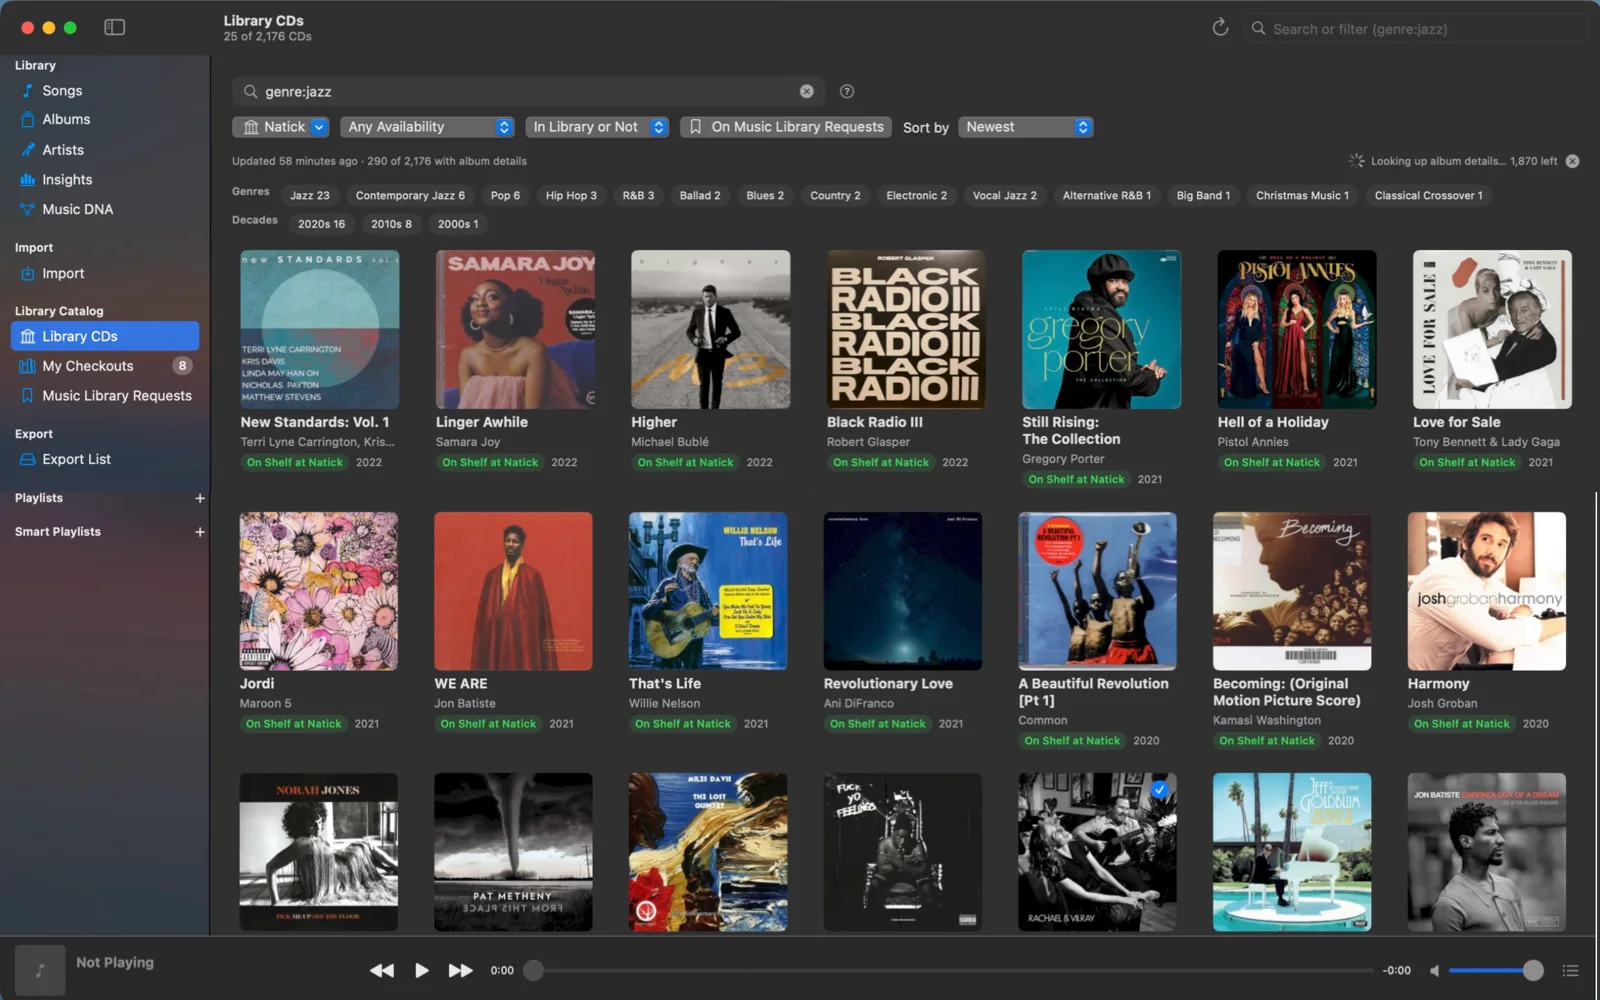
Task: Open the Any Availability dropdown
Action: [x=427, y=127]
